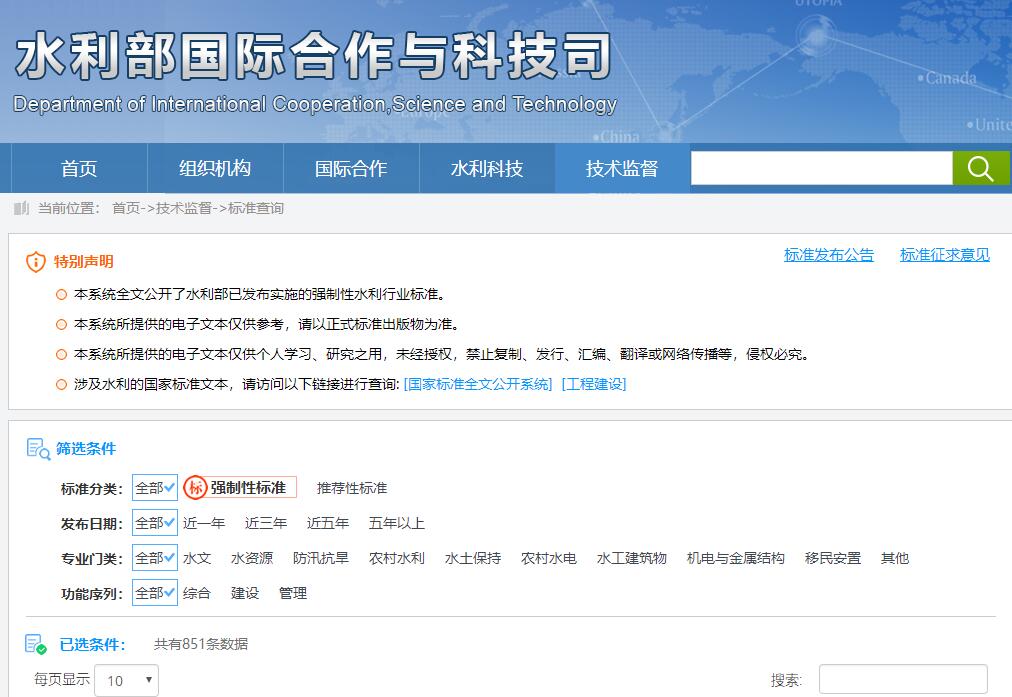Filter function series 建设

(245, 593)
